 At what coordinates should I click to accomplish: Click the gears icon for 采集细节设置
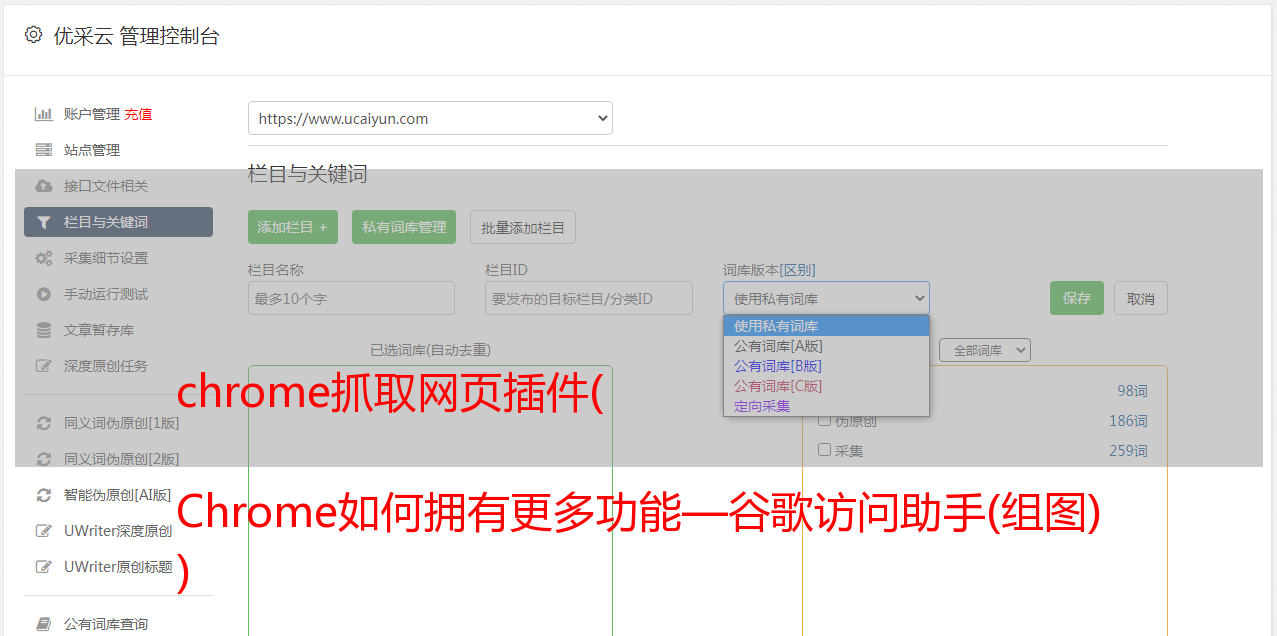click(x=43, y=258)
